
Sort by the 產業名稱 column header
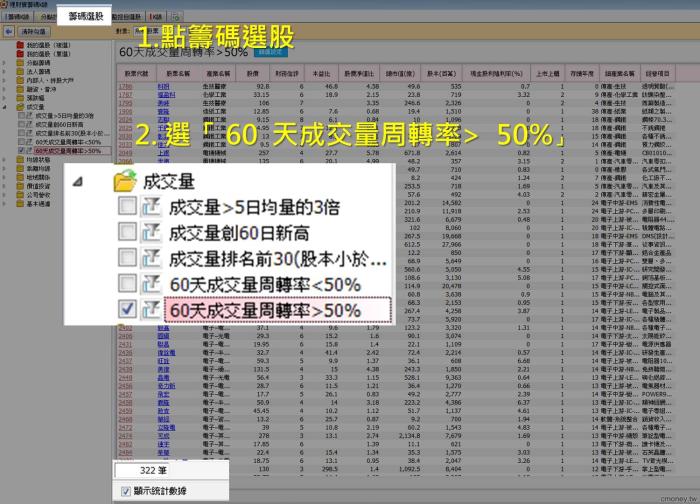click(217, 73)
